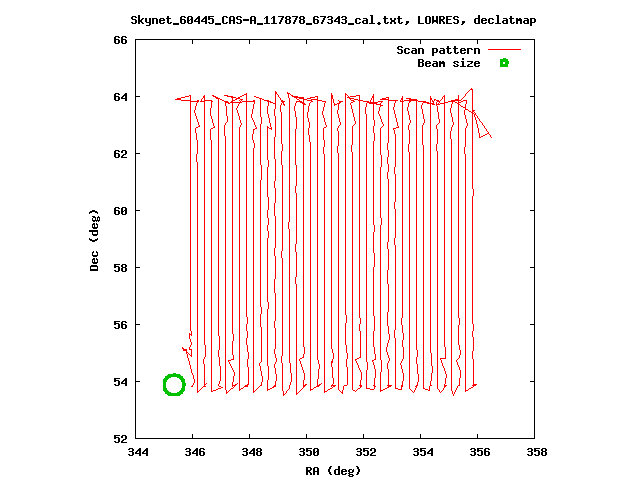Viewport: 640px width, 480px height.
Task: Click the RA axis value 344
Action: [138, 452]
